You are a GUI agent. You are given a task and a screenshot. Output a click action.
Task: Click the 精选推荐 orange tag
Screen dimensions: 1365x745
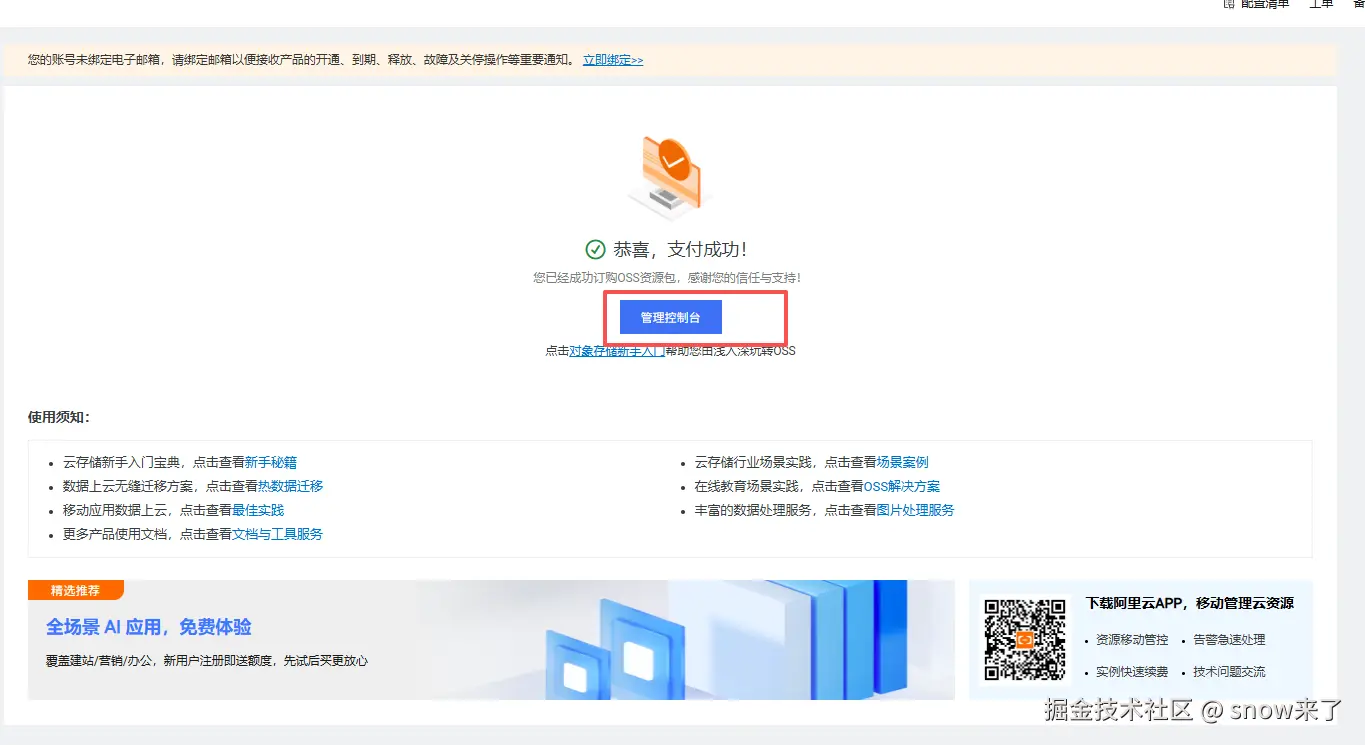coord(76,590)
